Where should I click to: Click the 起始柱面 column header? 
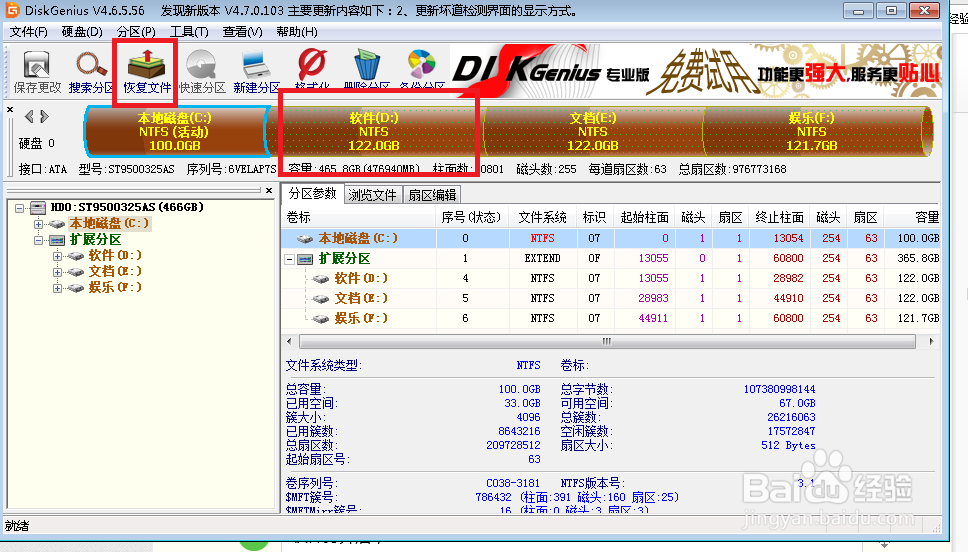(x=645, y=217)
